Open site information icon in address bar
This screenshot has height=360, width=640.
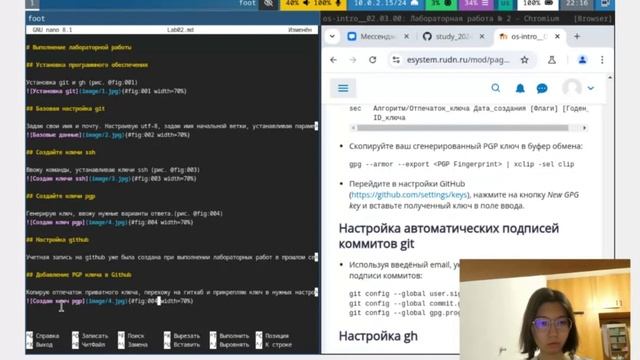[396, 60]
